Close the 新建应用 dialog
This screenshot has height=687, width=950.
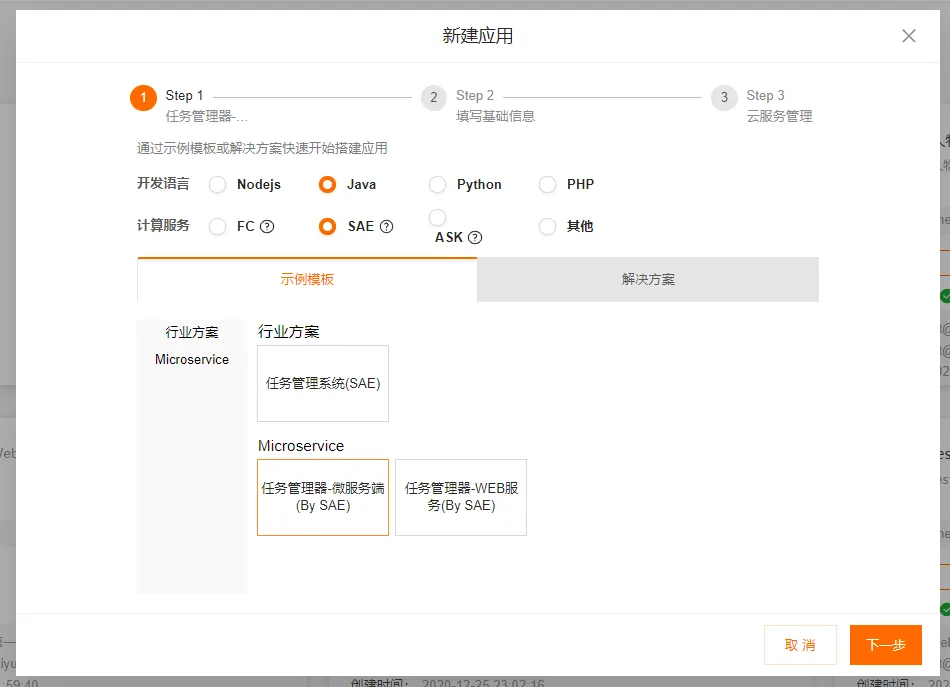point(908,36)
